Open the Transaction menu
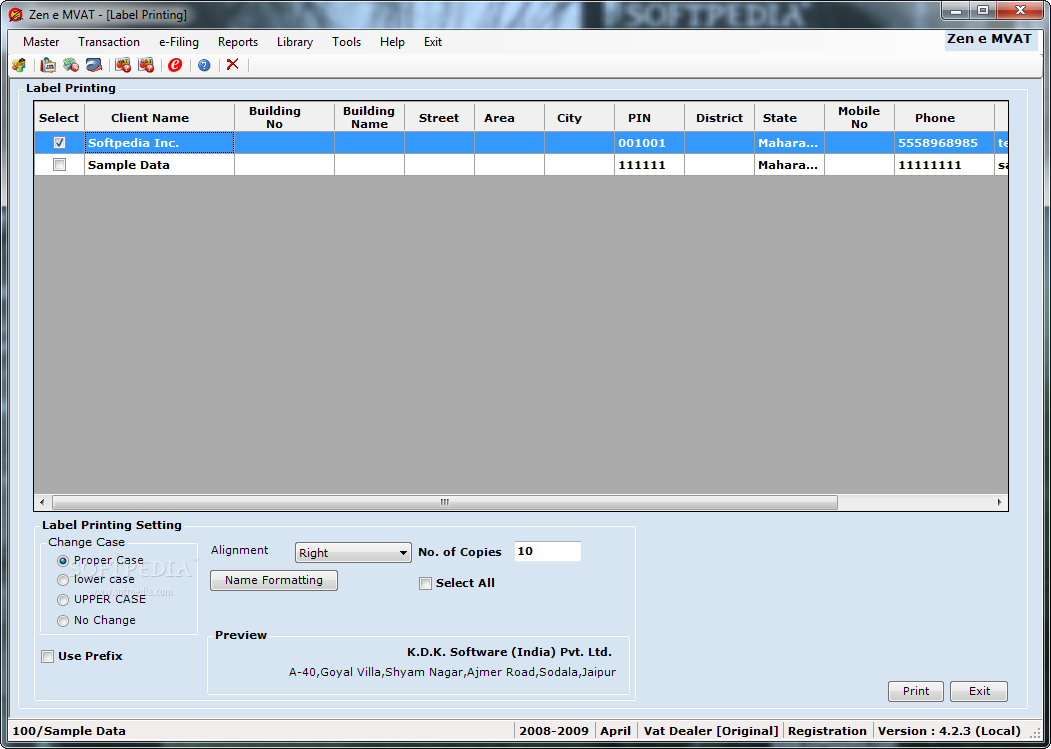The height and width of the screenshot is (749, 1051). 109,42
